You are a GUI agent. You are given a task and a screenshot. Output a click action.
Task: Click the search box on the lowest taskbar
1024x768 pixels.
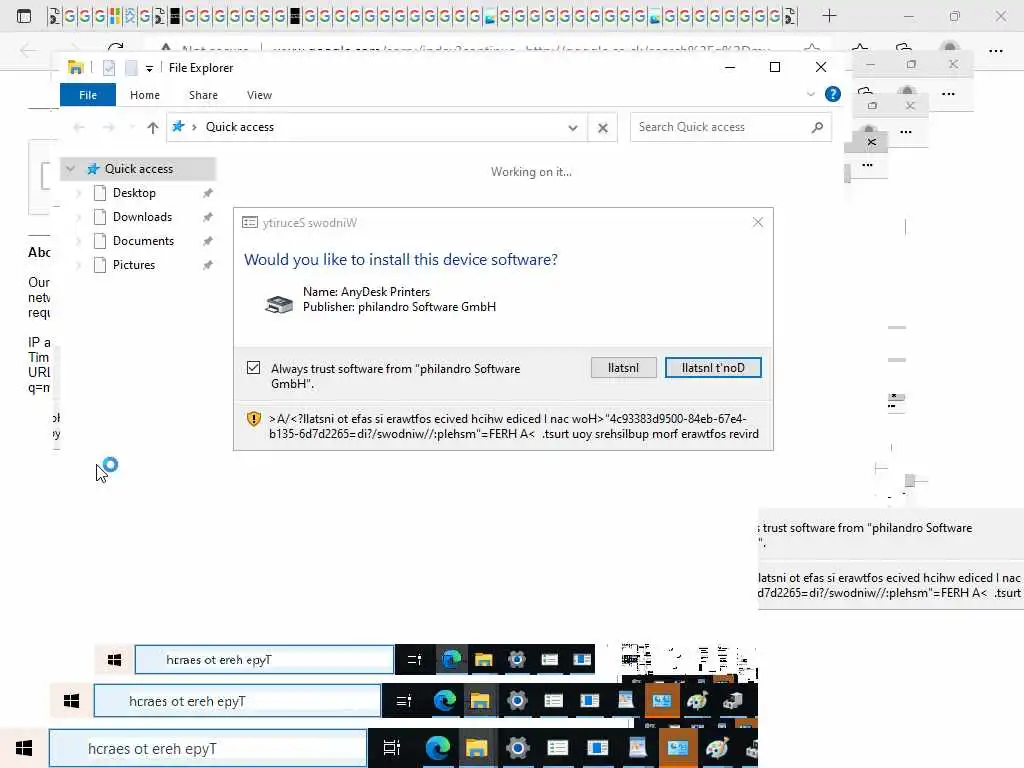click(x=208, y=748)
